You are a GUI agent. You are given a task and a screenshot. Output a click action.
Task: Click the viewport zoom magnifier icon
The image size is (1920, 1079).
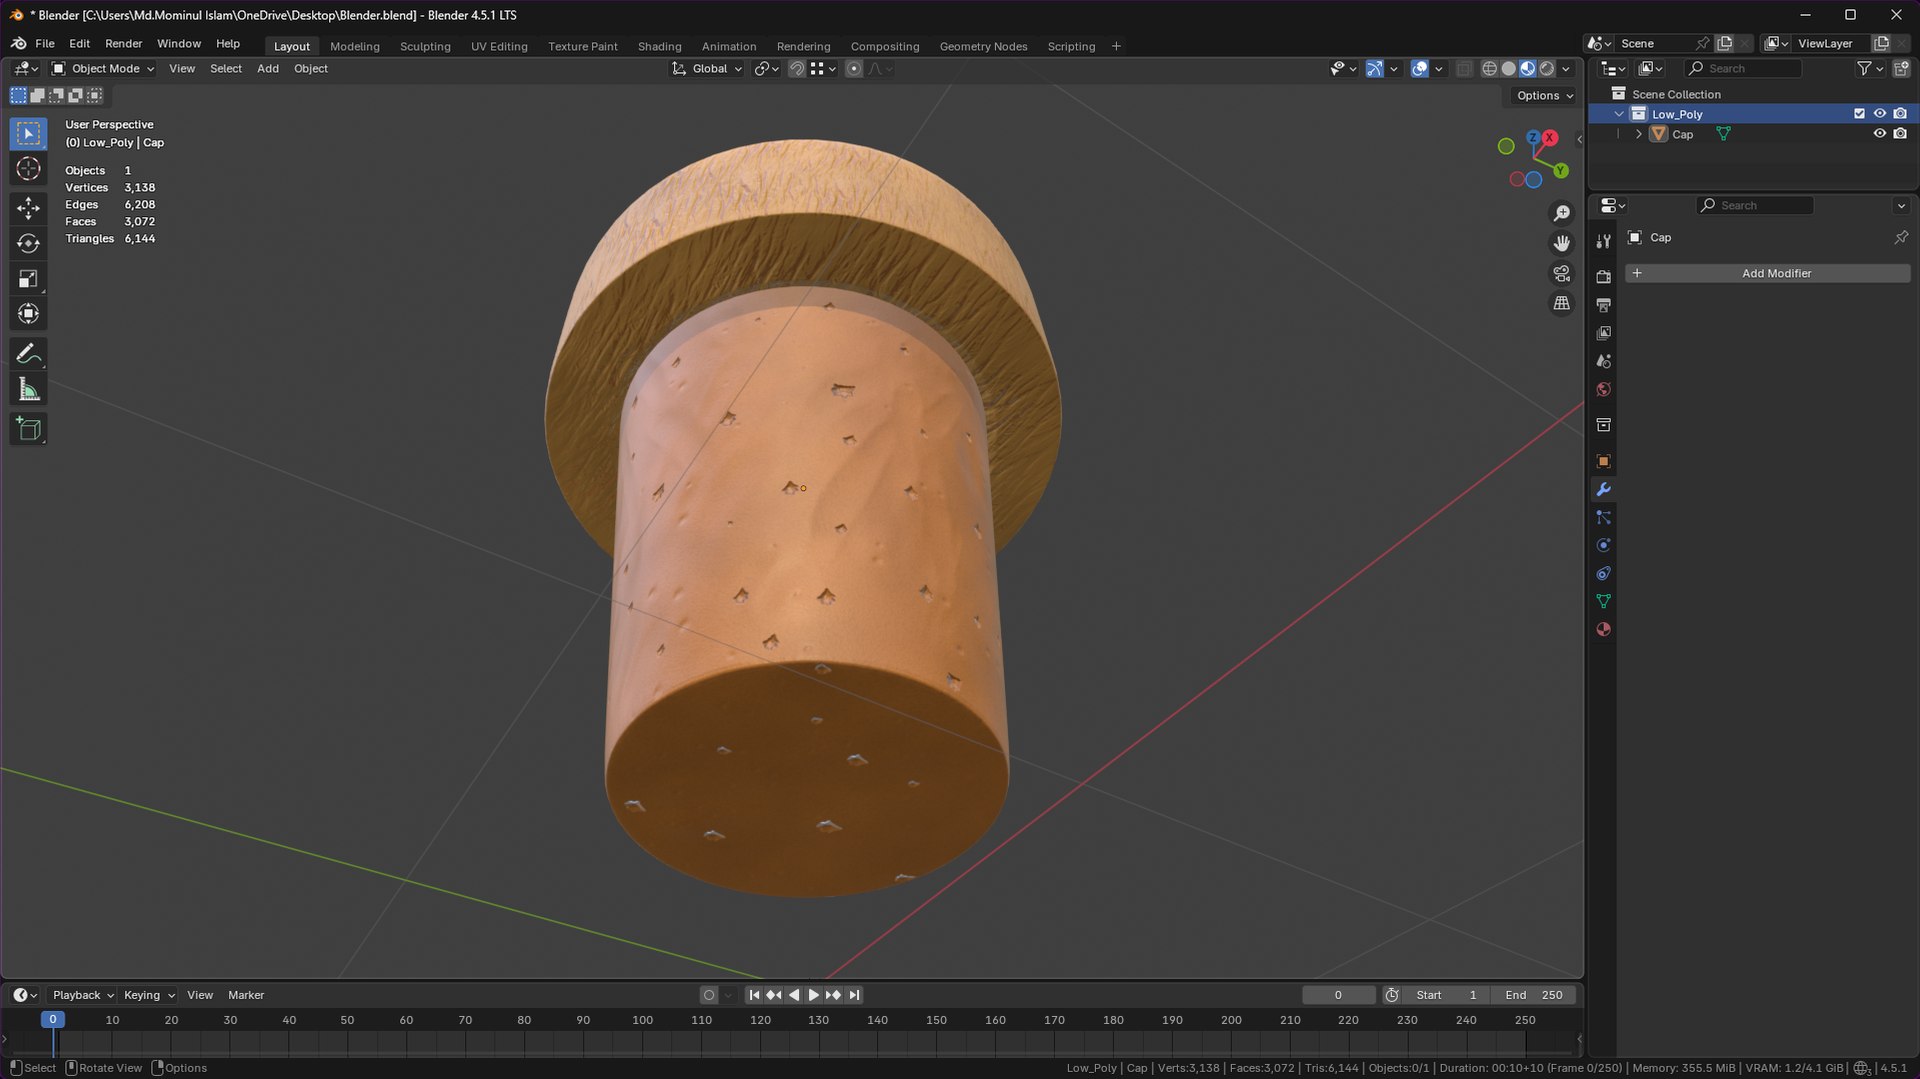[1561, 213]
